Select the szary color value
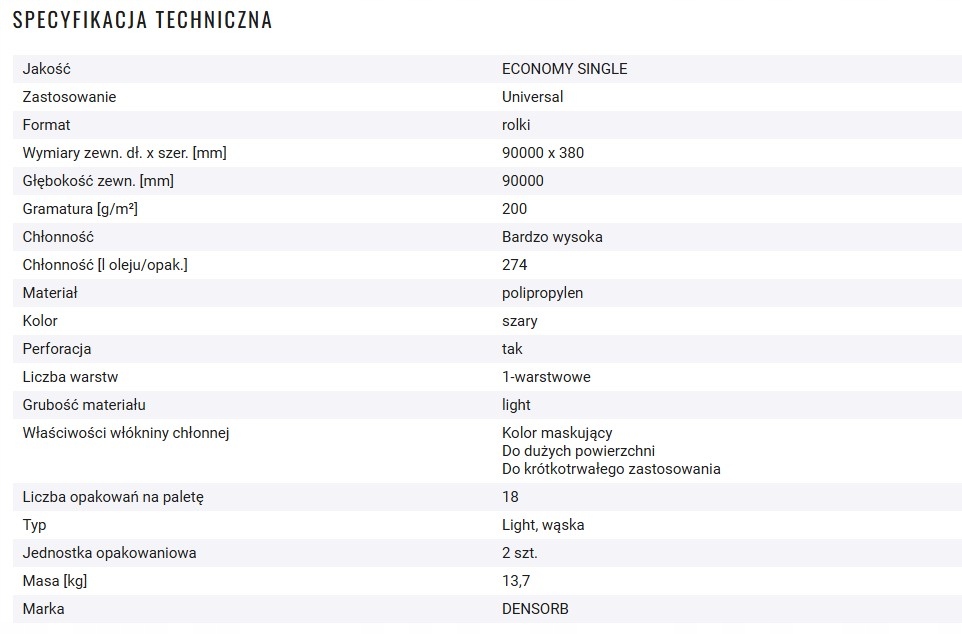 pos(519,321)
